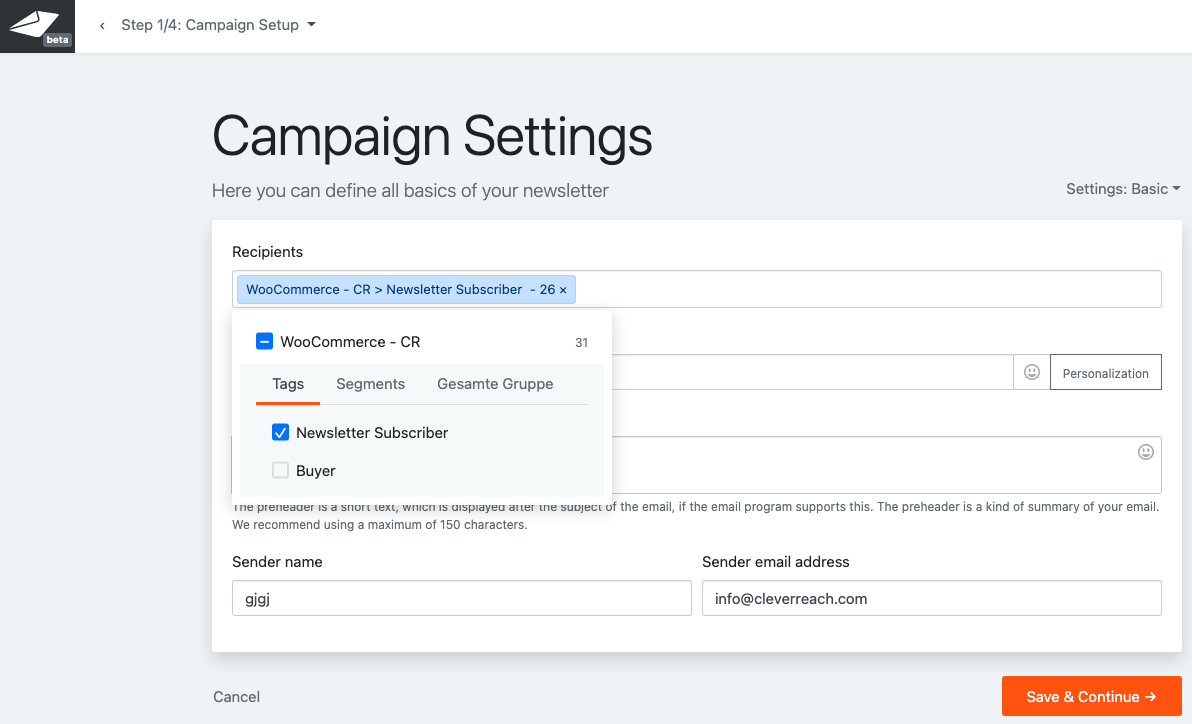Click the Save & Continue button
The width and height of the screenshot is (1192, 724).
pos(1091,697)
